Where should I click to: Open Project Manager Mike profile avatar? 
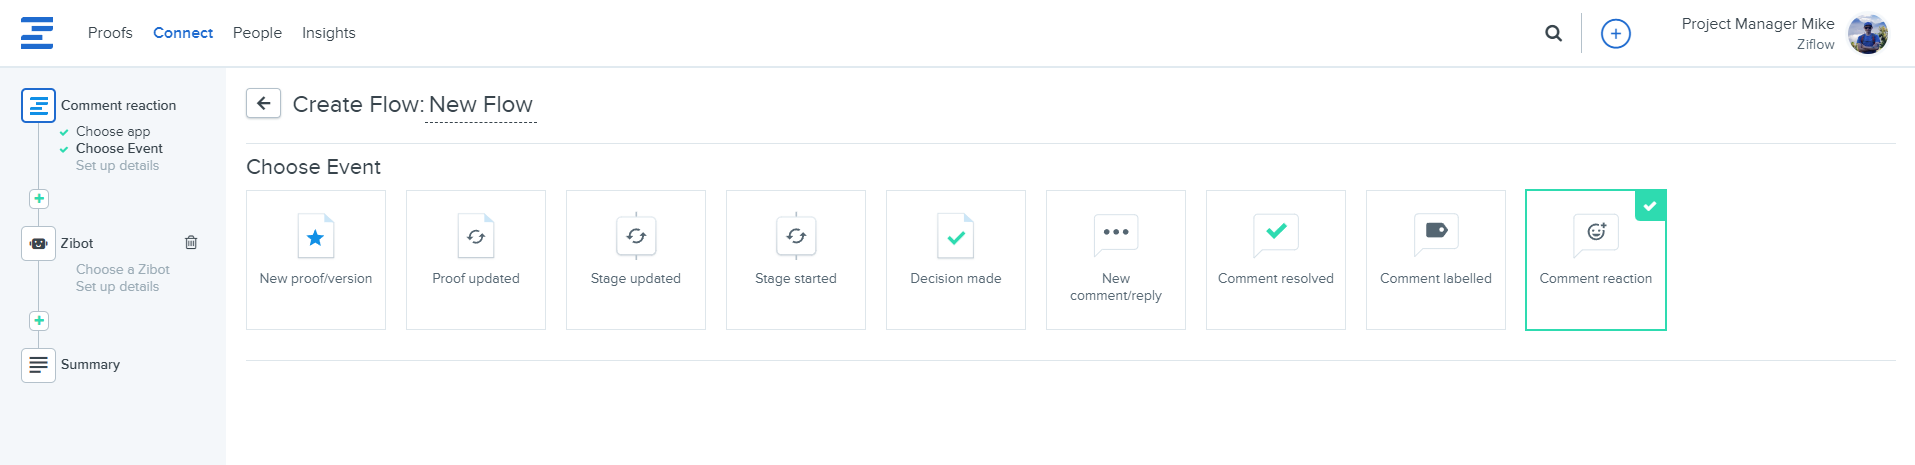tap(1867, 34)
